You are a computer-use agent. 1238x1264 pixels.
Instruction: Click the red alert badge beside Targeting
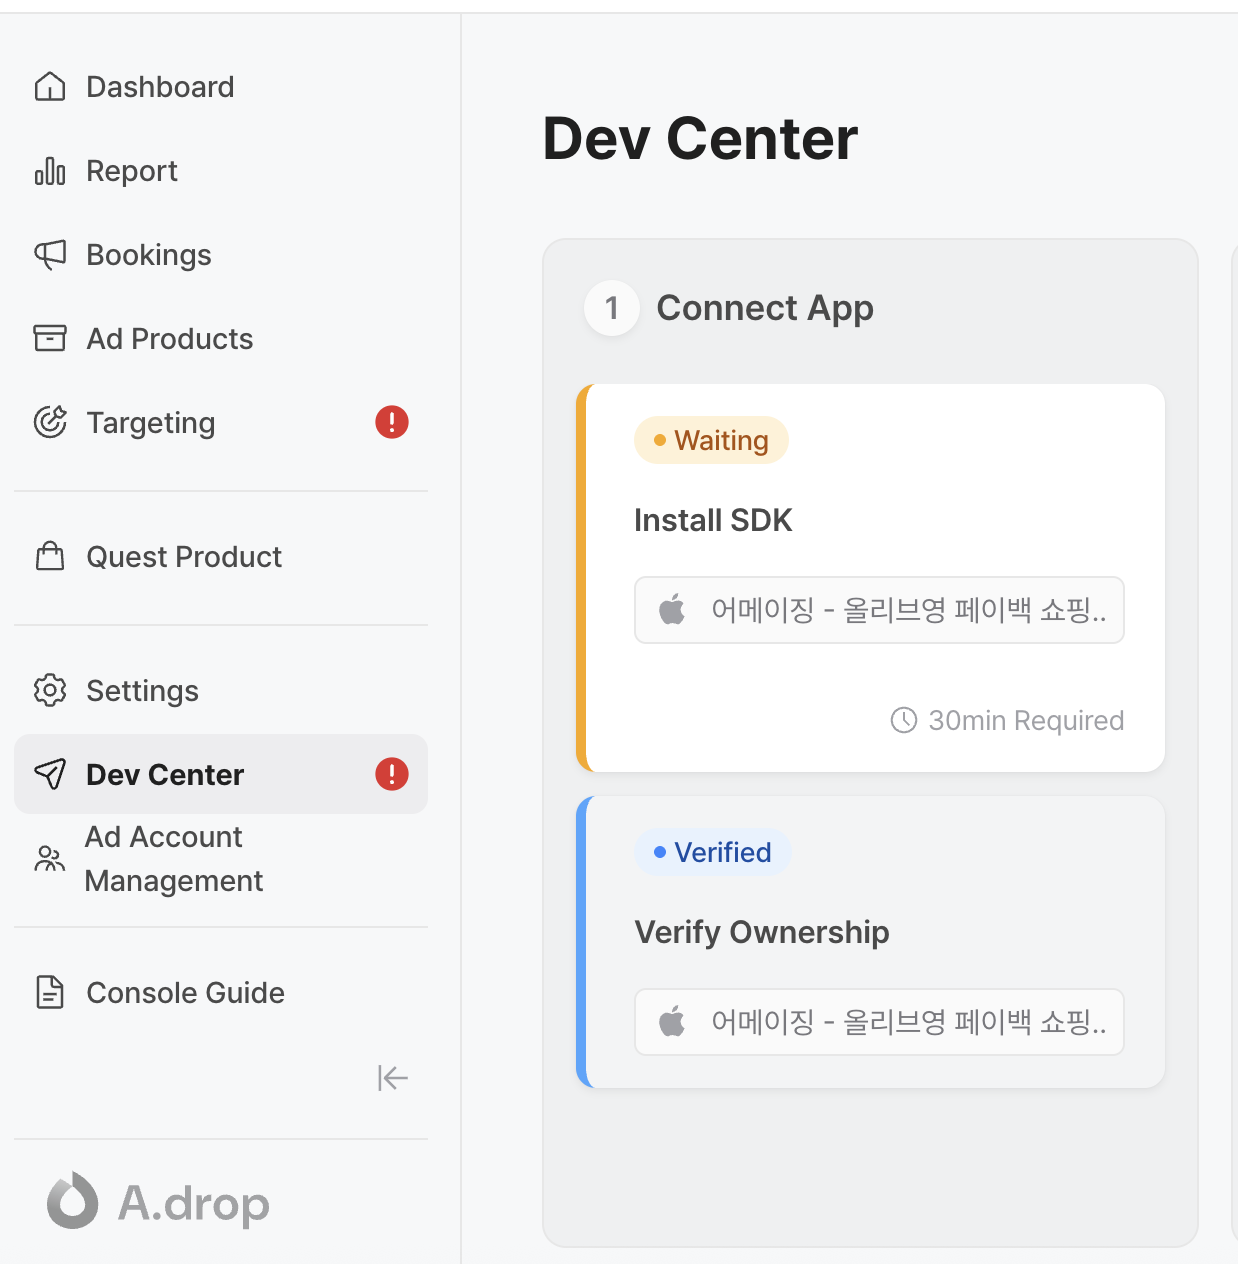(392, 423)
